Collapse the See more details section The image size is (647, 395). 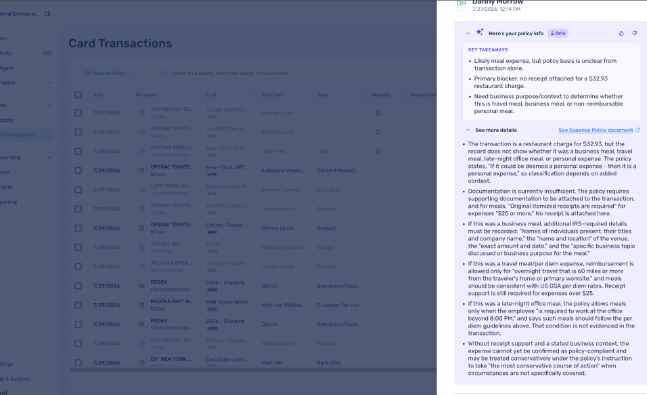[468, 130]
